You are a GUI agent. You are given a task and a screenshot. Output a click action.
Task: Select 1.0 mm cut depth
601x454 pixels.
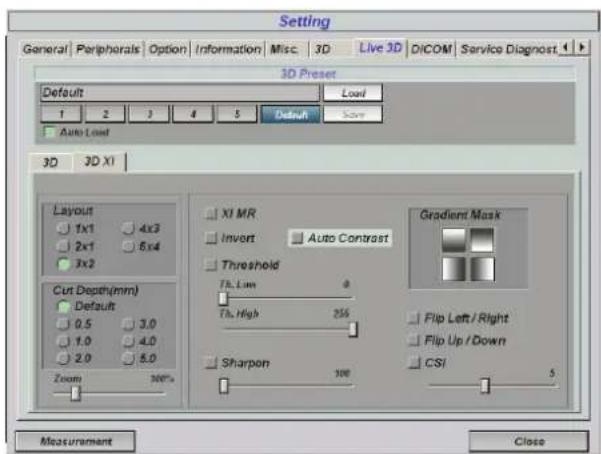[x=63, y=341]
